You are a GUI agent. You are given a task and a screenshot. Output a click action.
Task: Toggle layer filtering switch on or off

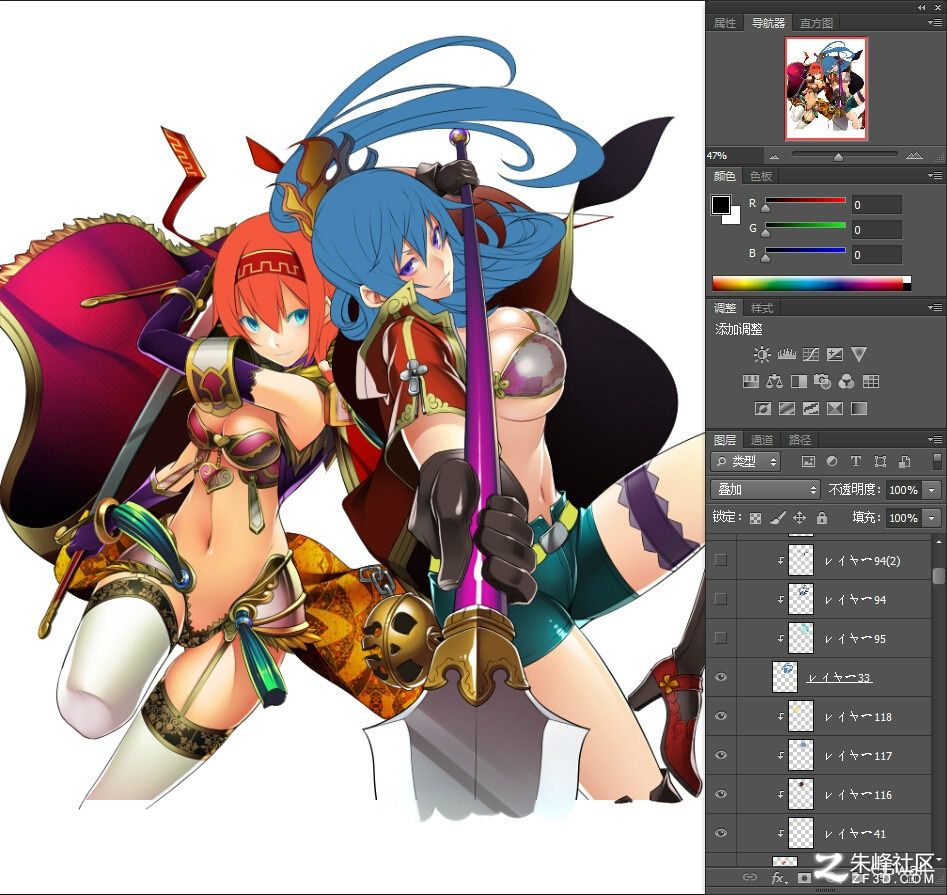click(x=937, y=461)
